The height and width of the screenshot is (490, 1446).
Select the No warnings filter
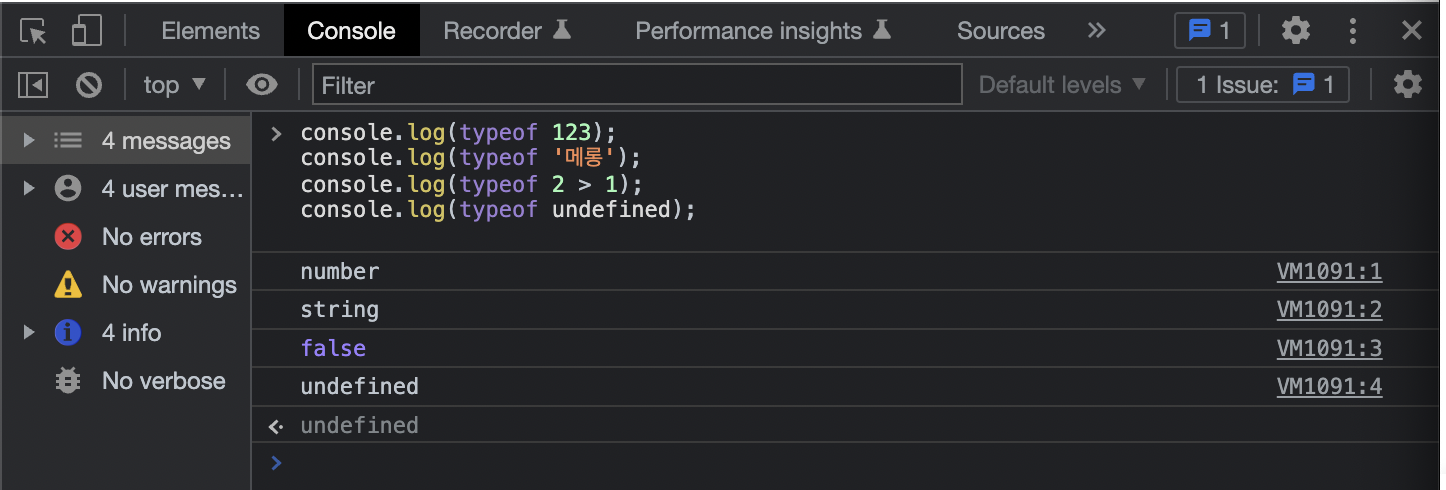click(x=145, y=285)
